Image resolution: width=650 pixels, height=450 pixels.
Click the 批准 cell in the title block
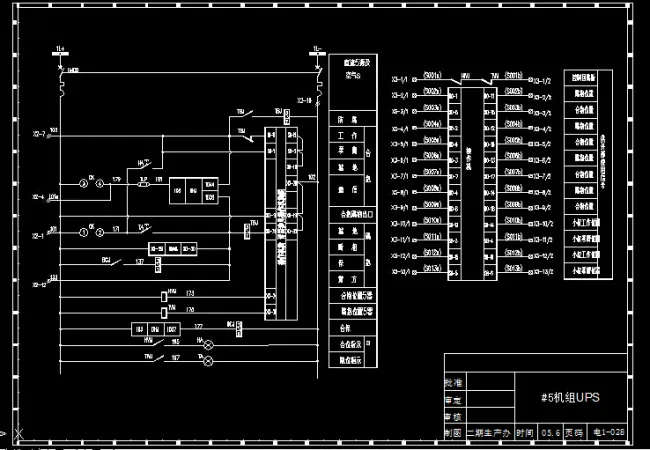pos(453,382)
